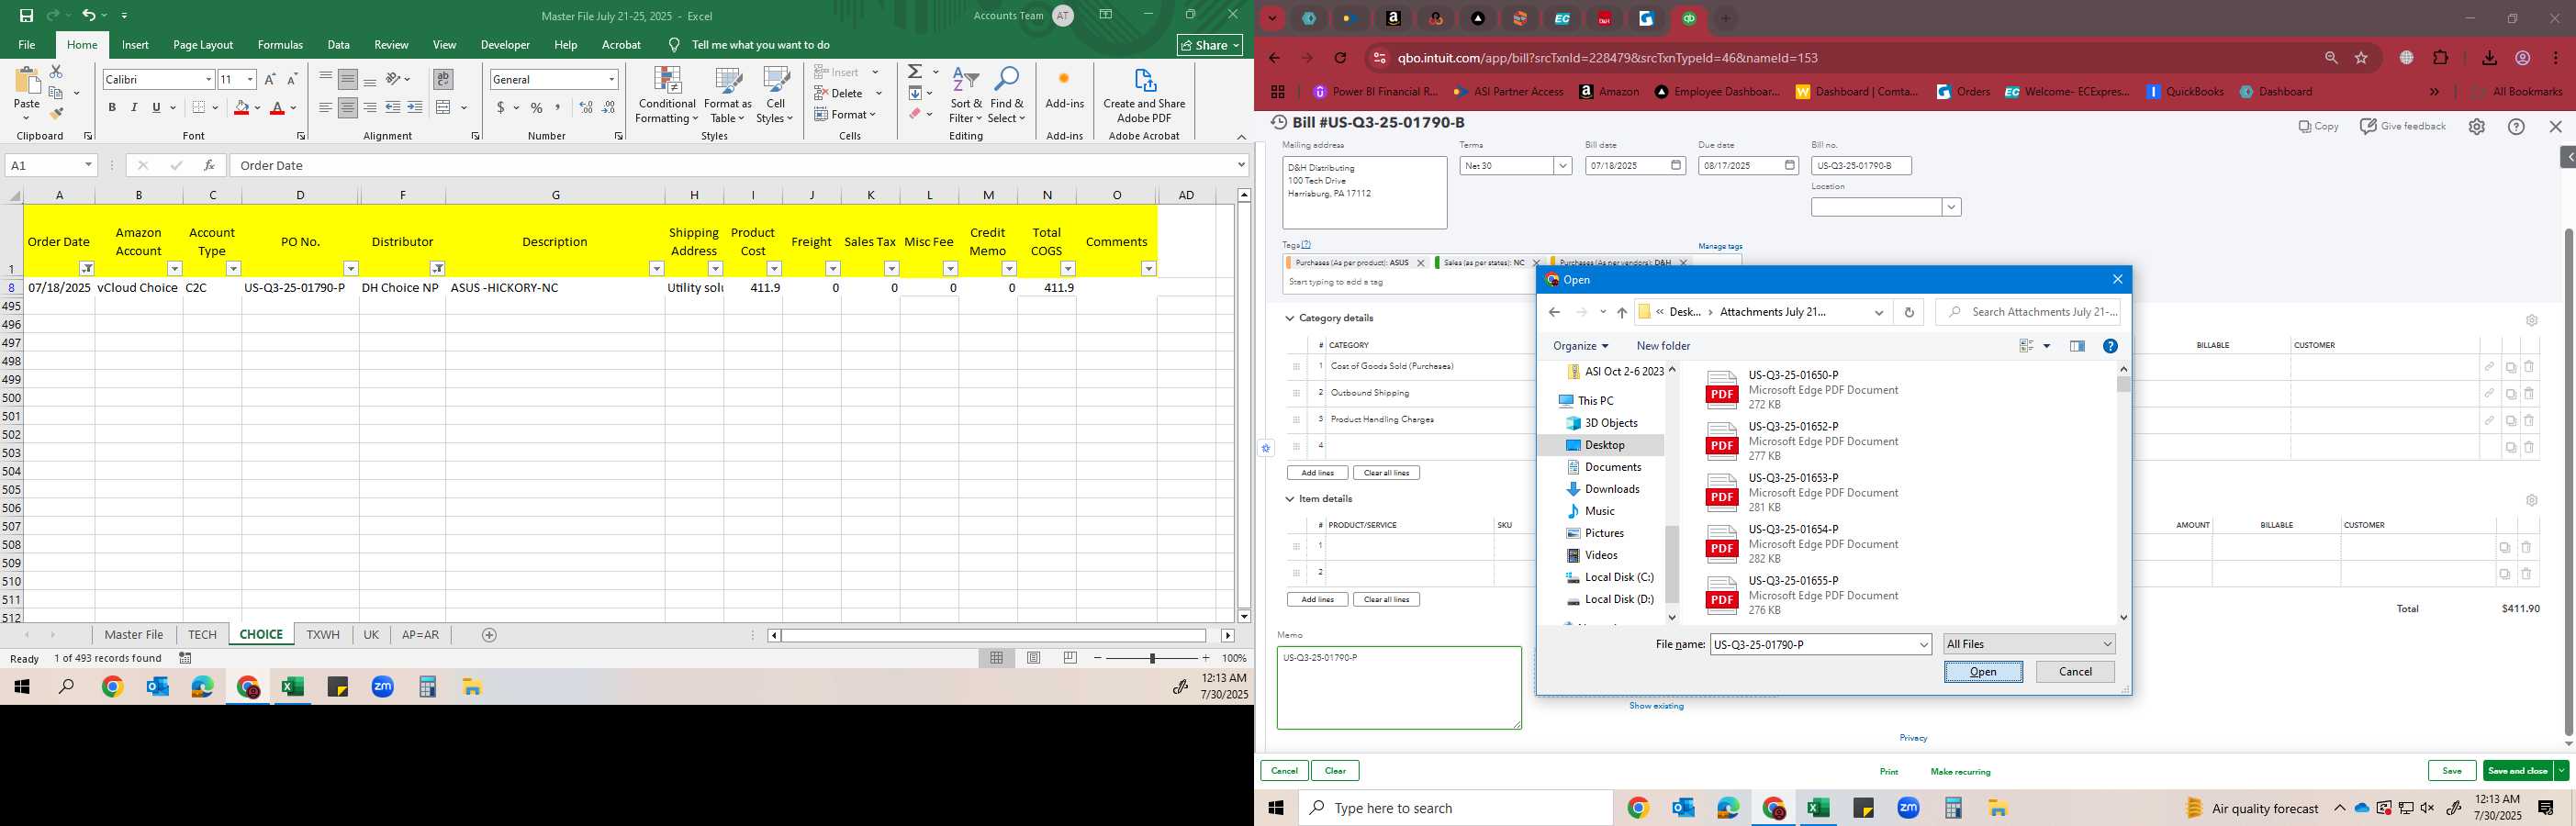2576x826 pixels.
Task: Toggle Middle Align in Excel ribbon
Action: pos(347,78)
